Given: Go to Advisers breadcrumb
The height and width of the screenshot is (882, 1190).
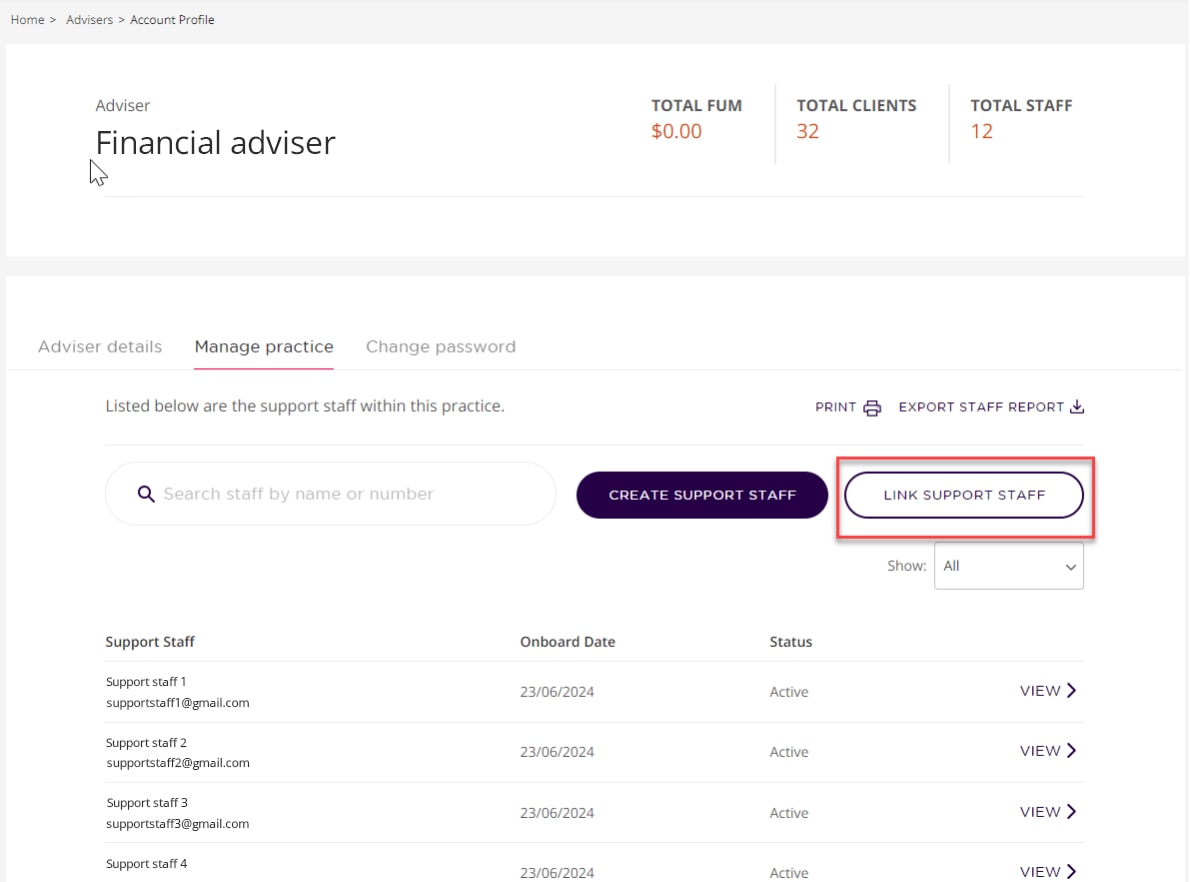Looking at the screenshot, I should [90, 20].
